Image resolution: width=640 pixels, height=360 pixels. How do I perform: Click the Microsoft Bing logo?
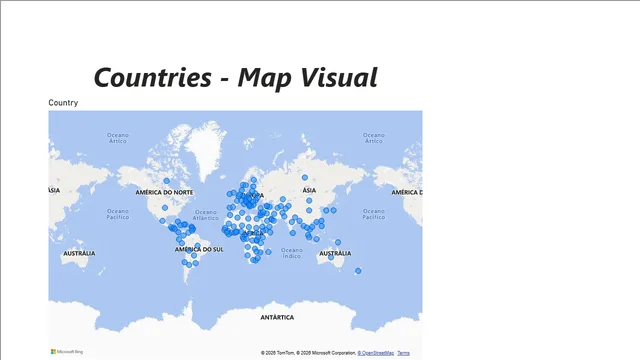pyautogui.click(x=67, y=351)
